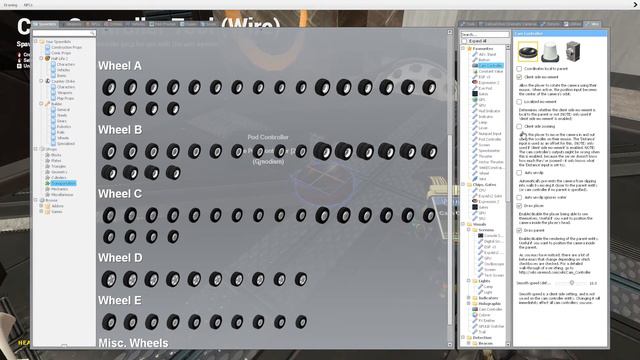Open the Comic Props spawnlist
Viewport: 640px width, 360px height.
coord(58,53)
